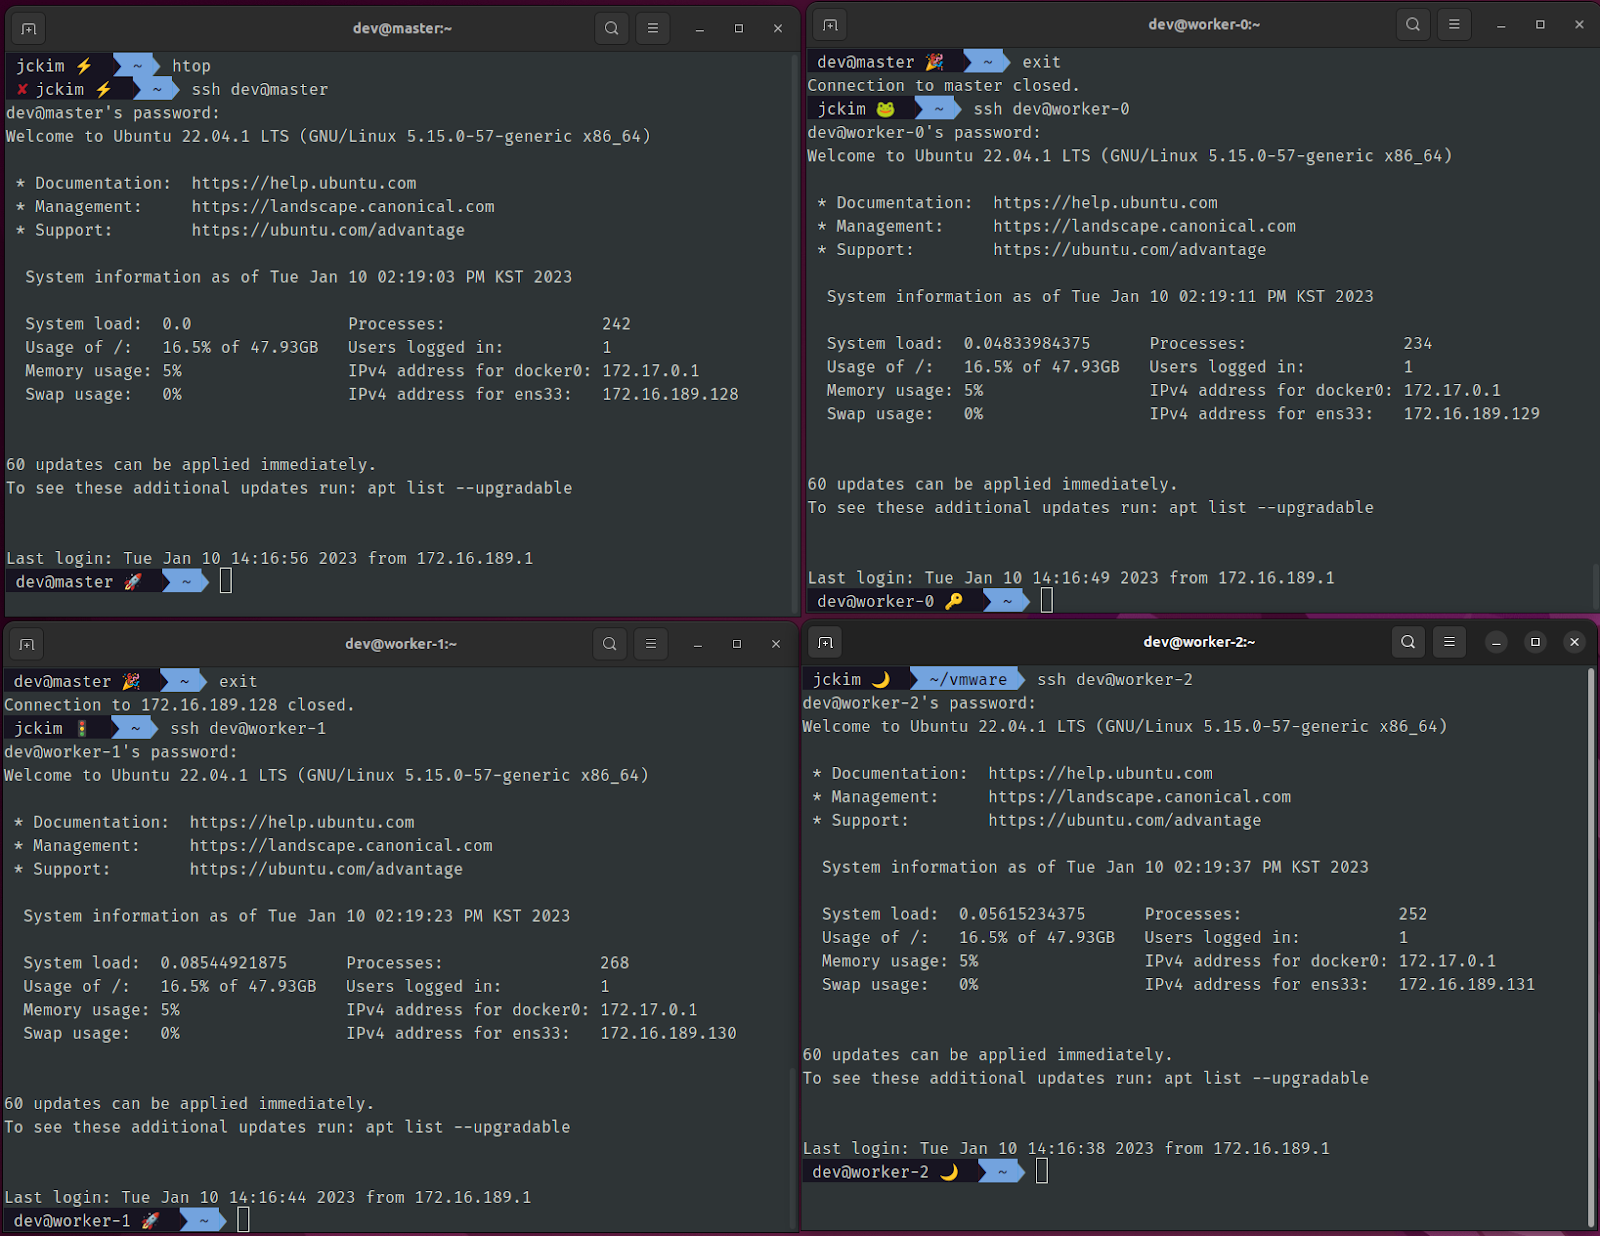Open hamburger menu in dev@worker-2 terminal
This screenshot has height=1236, width=1600.
(x=1449, y=642)
